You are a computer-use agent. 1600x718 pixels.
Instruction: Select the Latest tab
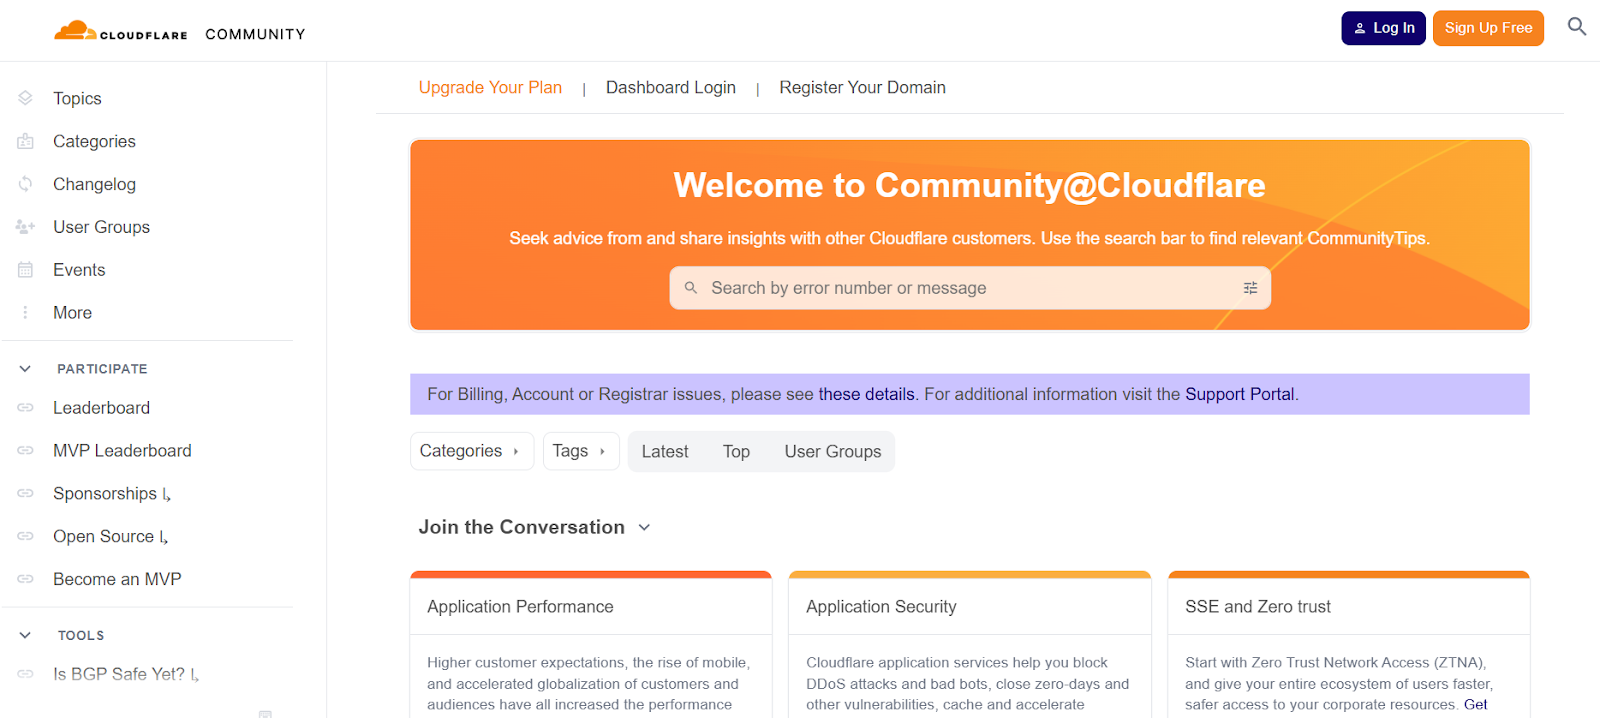coord(665,452)
